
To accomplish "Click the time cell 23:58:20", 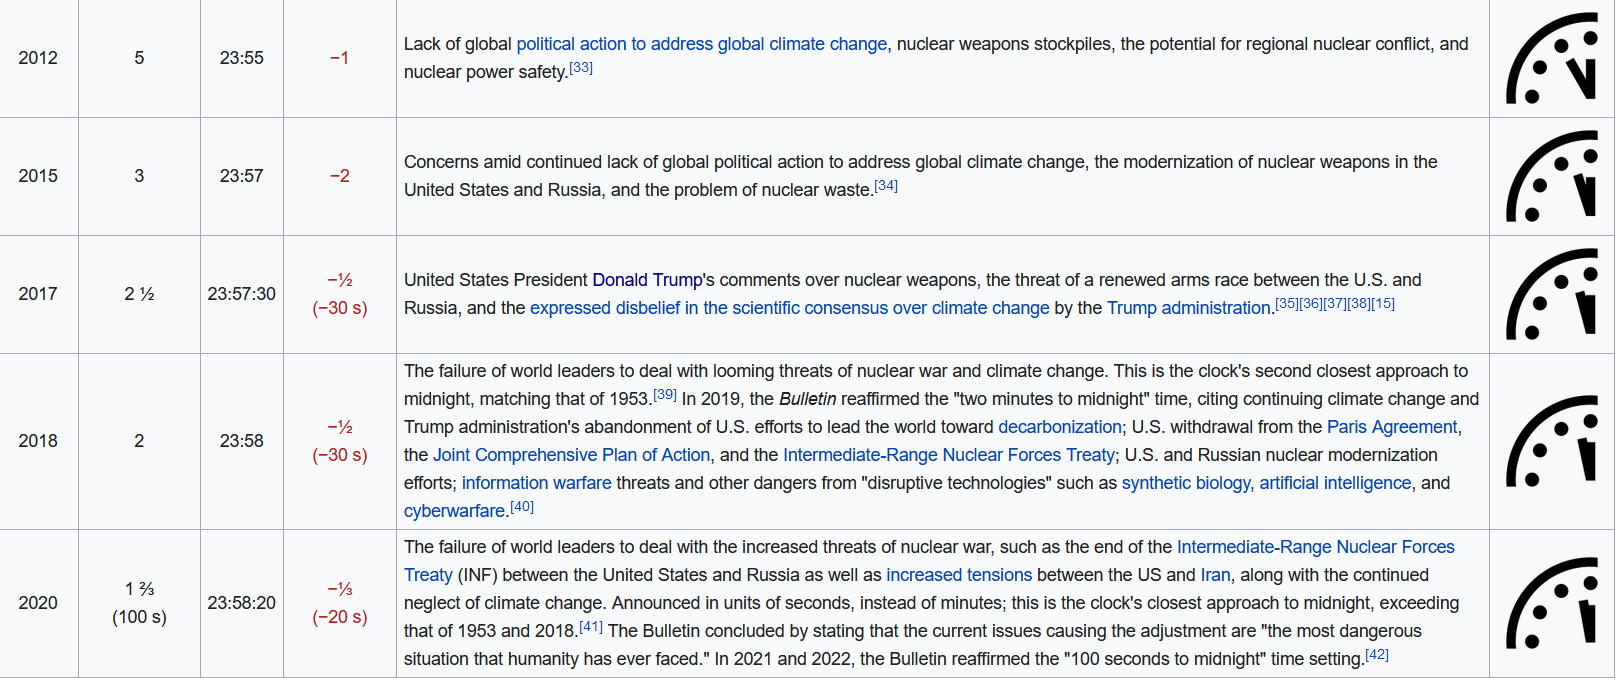I will [242, 603].
